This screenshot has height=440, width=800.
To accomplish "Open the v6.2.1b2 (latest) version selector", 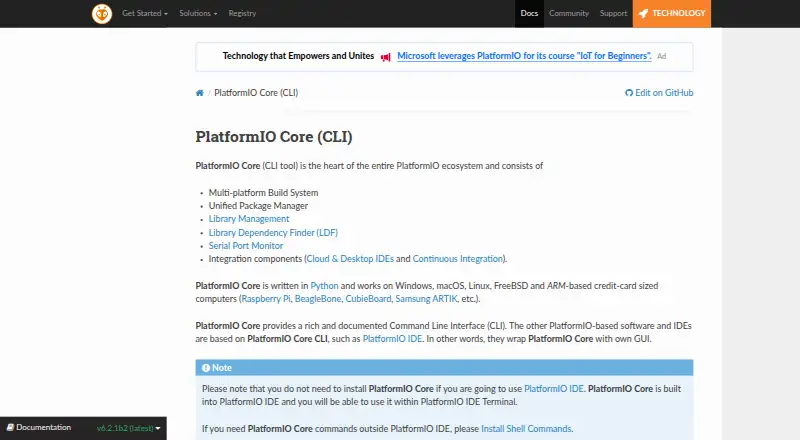I will pos(129,428).
